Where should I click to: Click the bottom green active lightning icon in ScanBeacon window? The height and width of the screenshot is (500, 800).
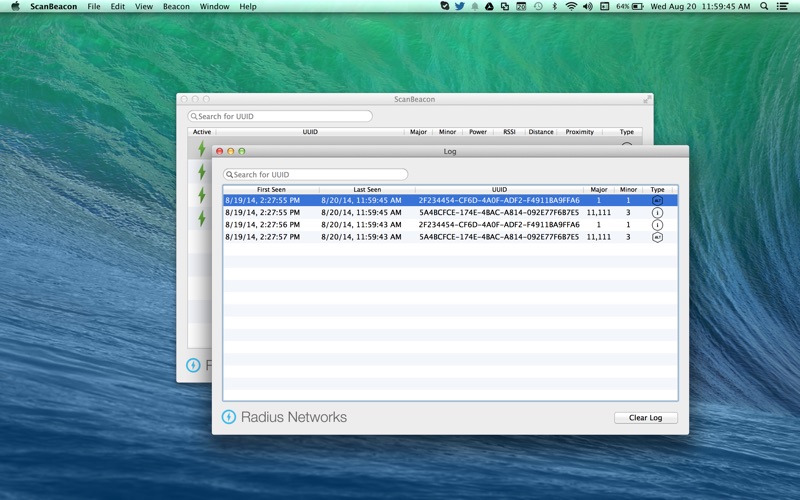(x=202, y=218)
